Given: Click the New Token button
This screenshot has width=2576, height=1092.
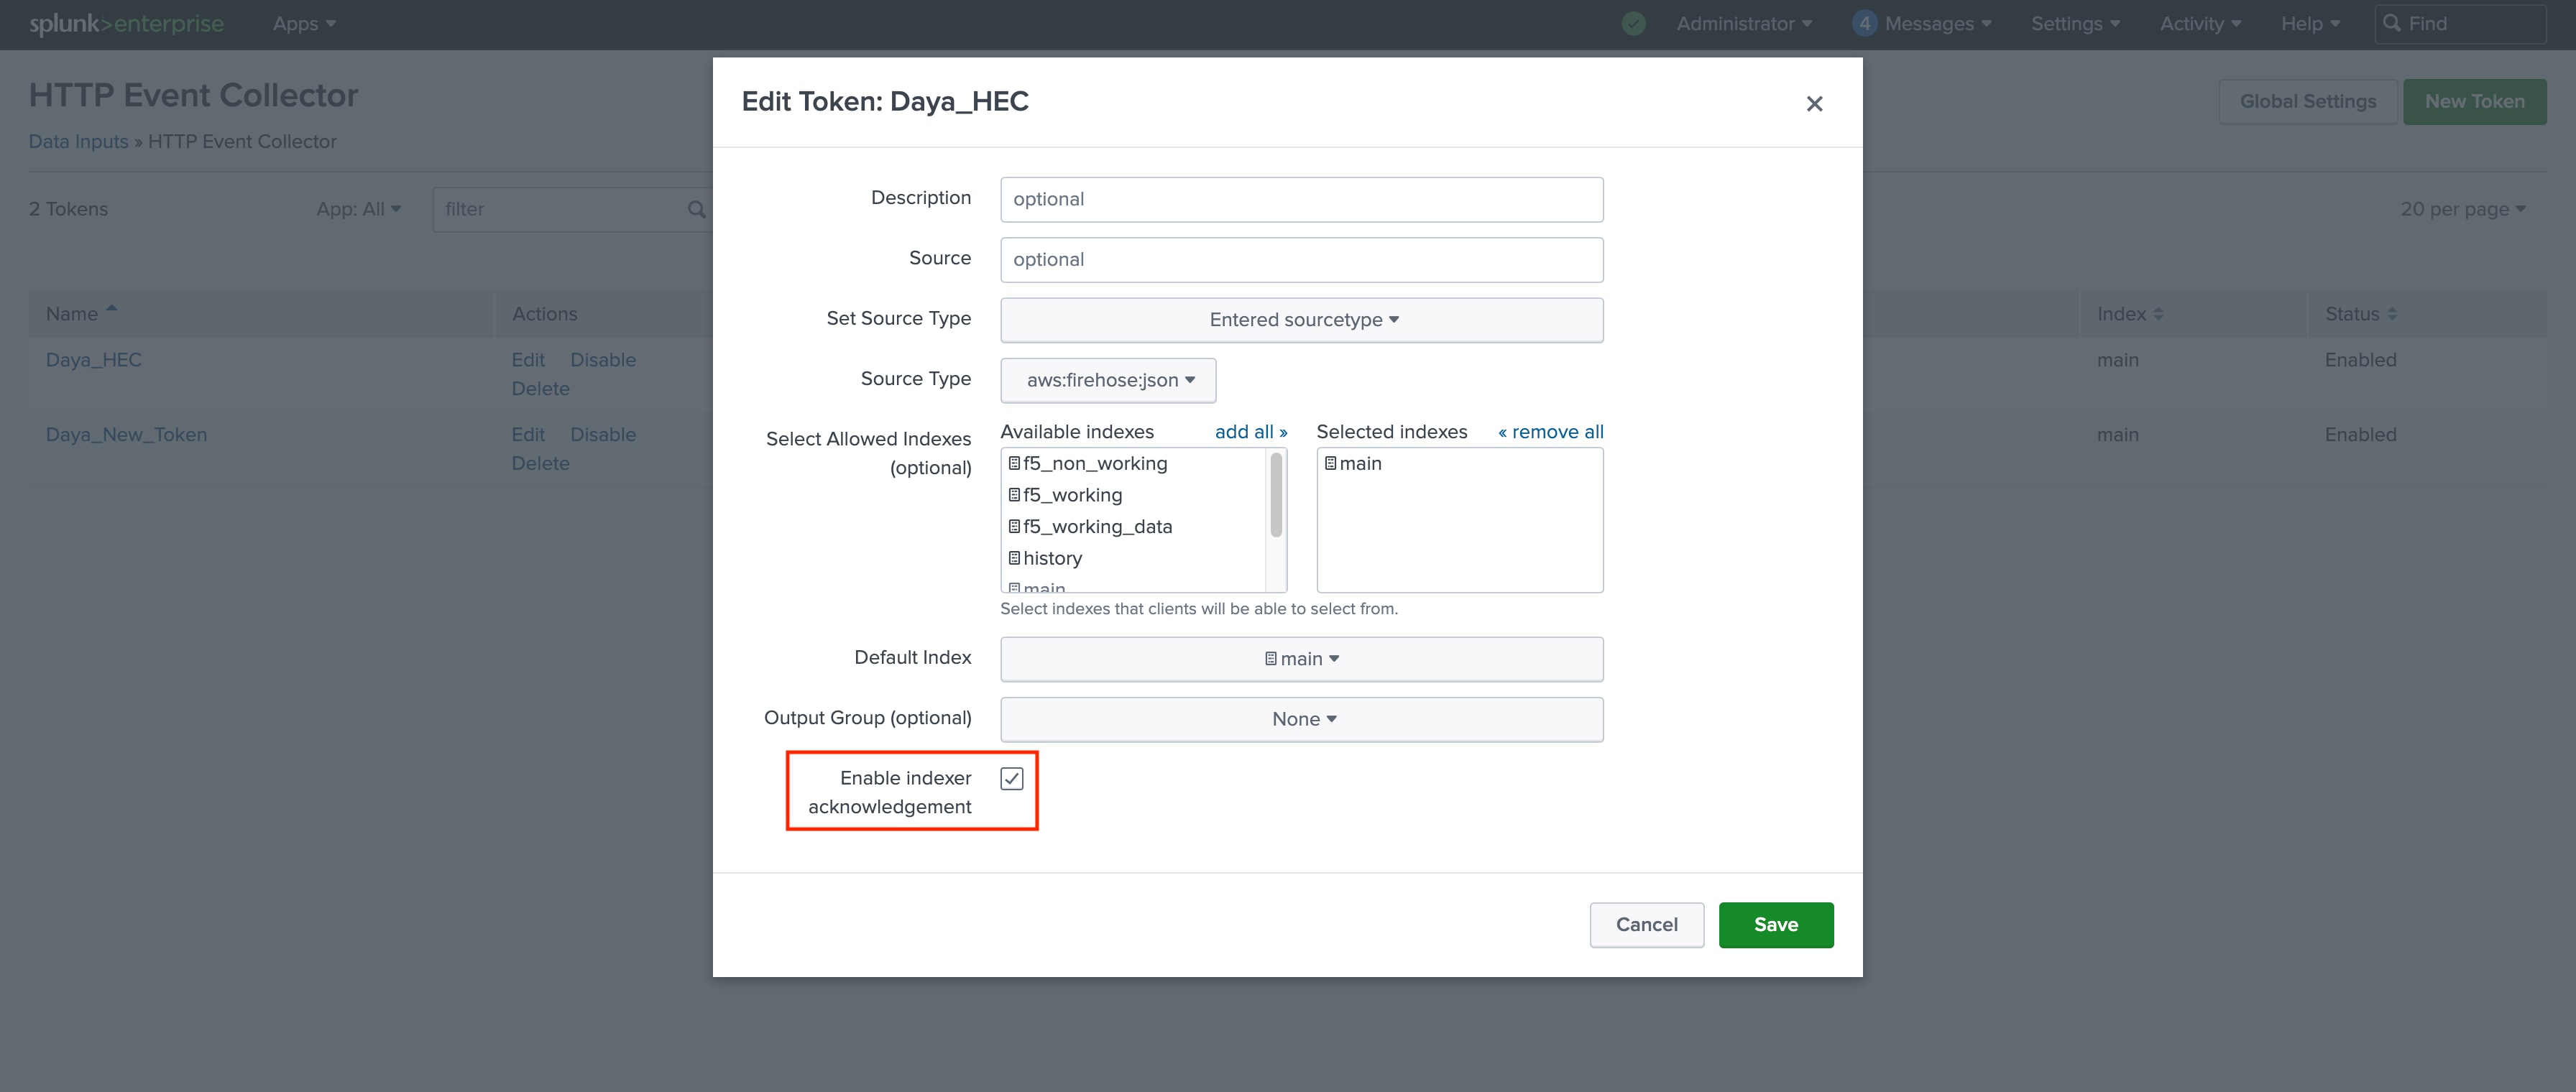Looking at the screenshot, I should pos(2474,102).
